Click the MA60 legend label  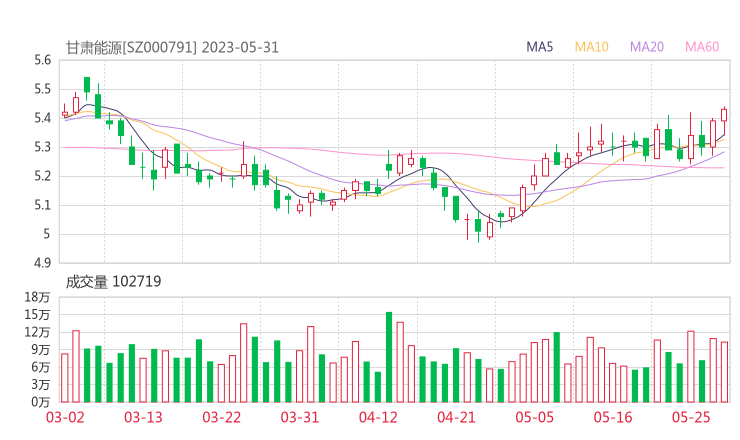[702, 47]
